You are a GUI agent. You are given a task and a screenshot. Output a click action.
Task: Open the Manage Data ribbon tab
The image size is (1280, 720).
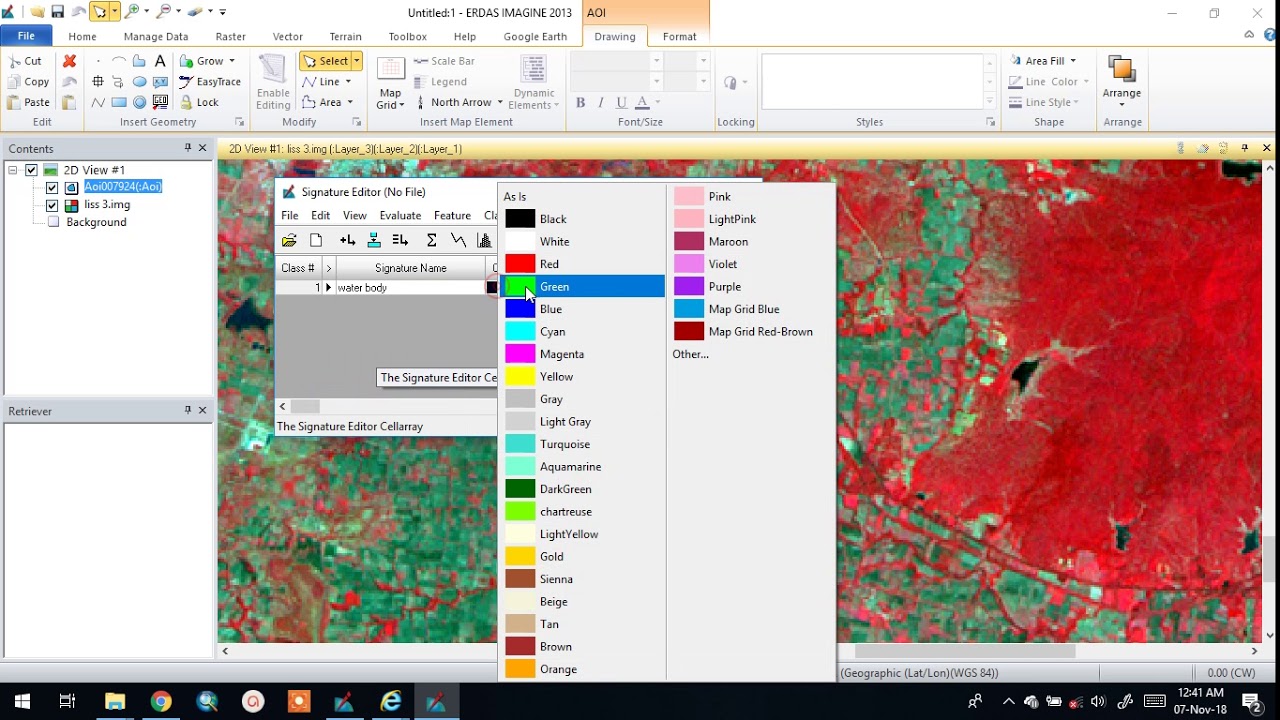156,36
